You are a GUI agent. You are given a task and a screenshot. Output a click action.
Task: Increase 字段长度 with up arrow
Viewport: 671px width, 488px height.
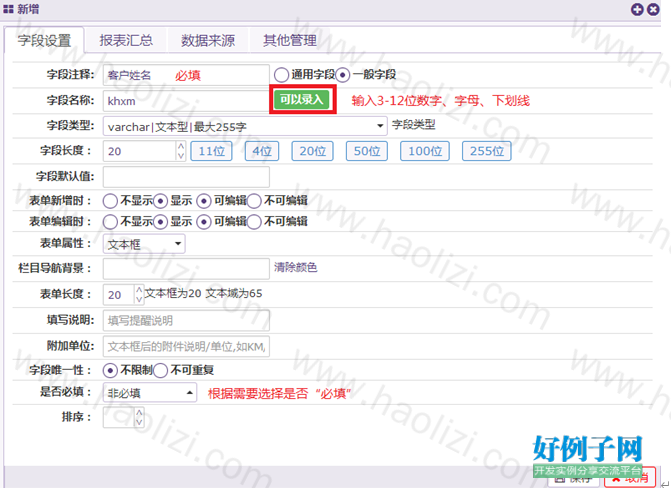coord(181,146)
